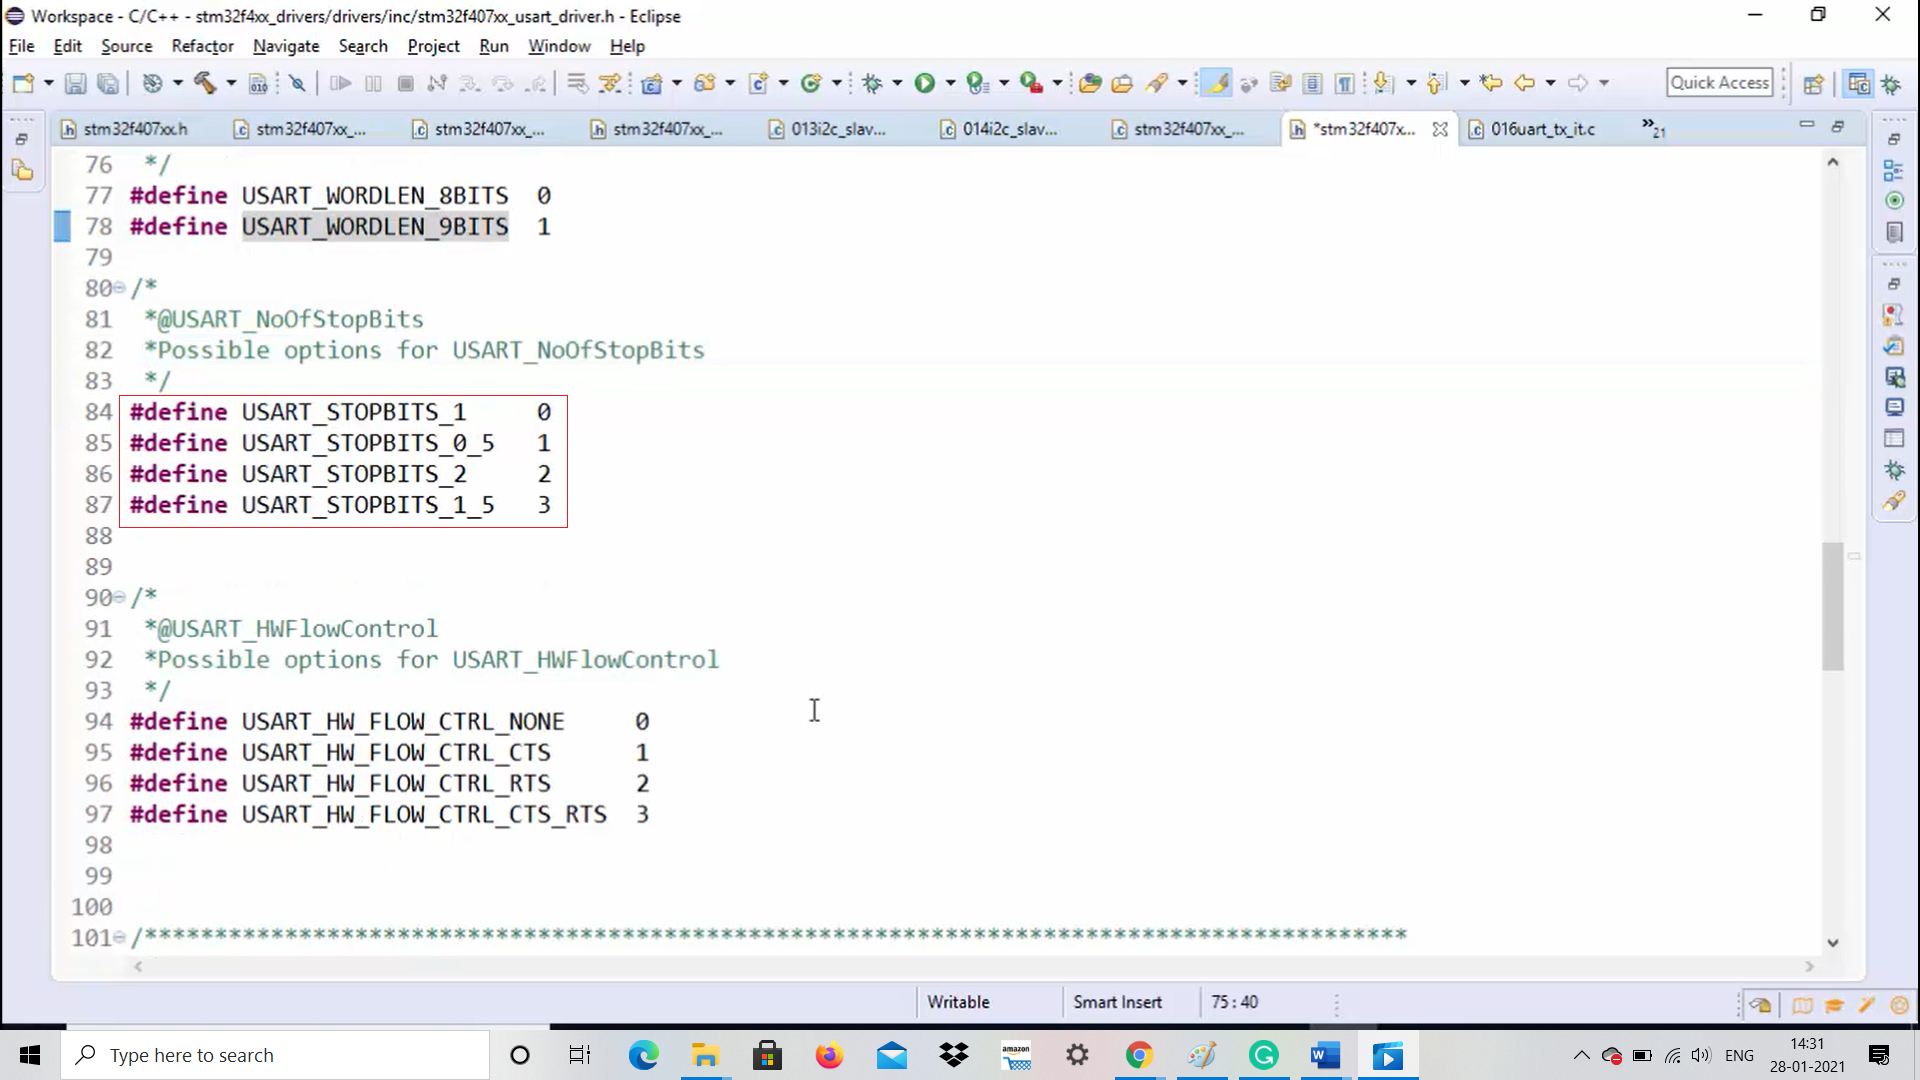Click the Previous Annotation icon

point(1436,84)
